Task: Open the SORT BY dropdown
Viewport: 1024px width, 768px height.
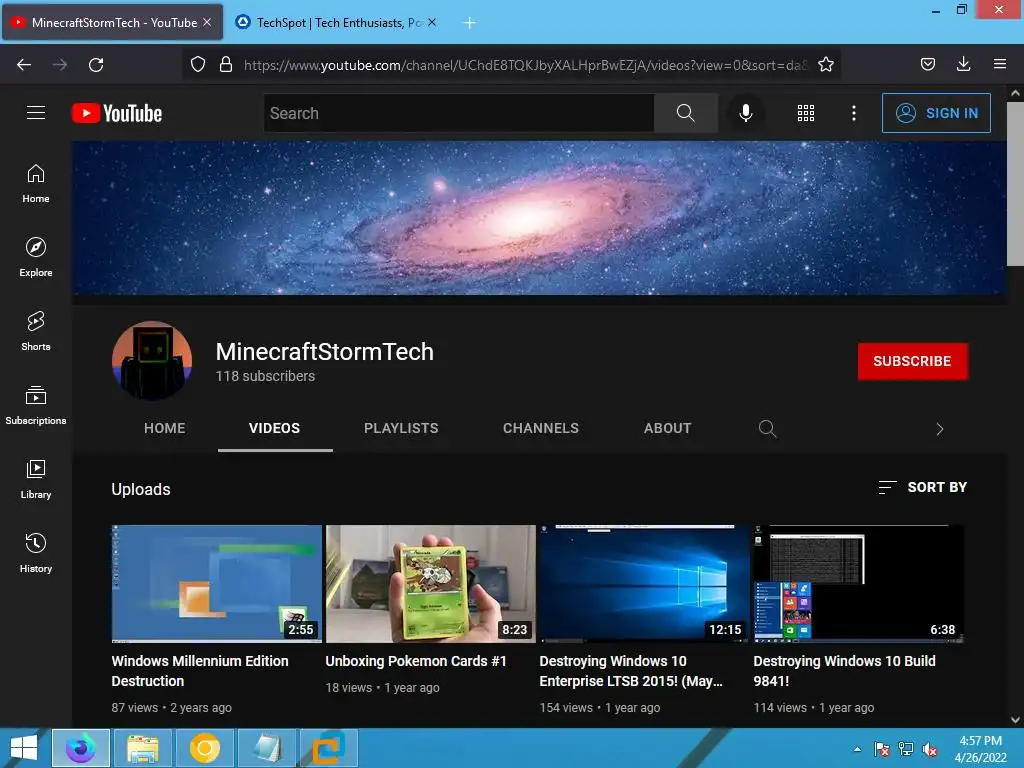Action: point(922,487)
